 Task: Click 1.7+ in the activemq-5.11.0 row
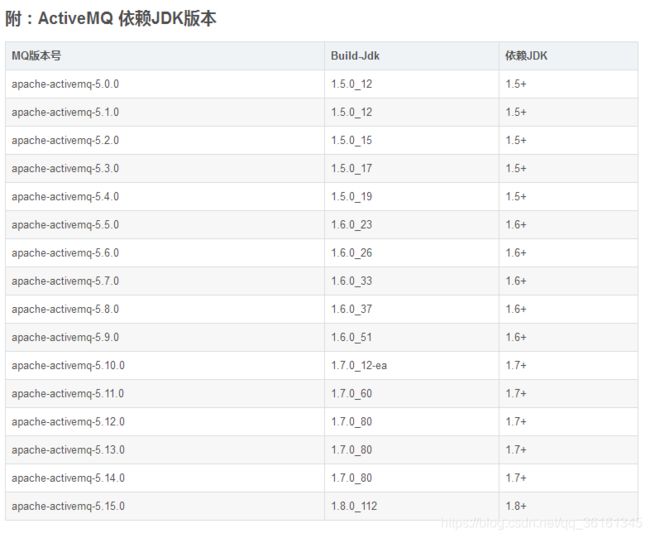516,393
